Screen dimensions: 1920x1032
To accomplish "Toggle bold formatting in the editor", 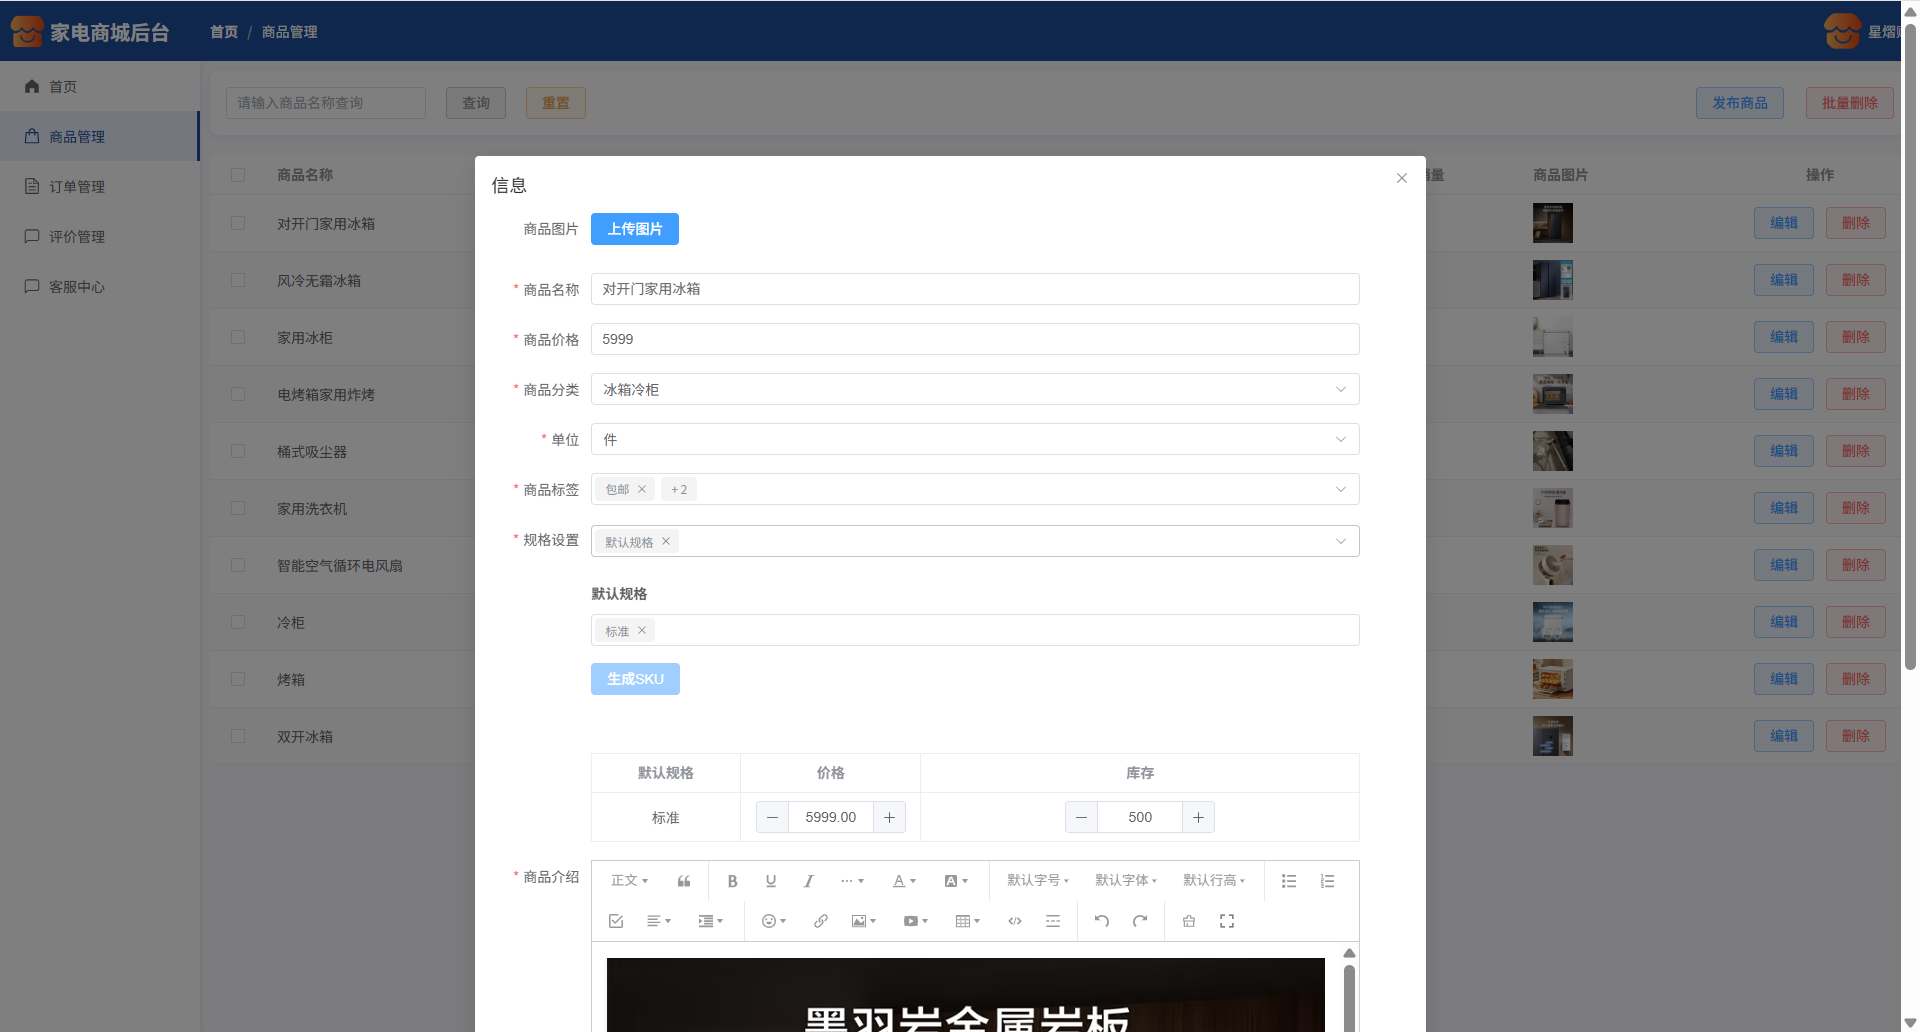I will coord(732,881).
